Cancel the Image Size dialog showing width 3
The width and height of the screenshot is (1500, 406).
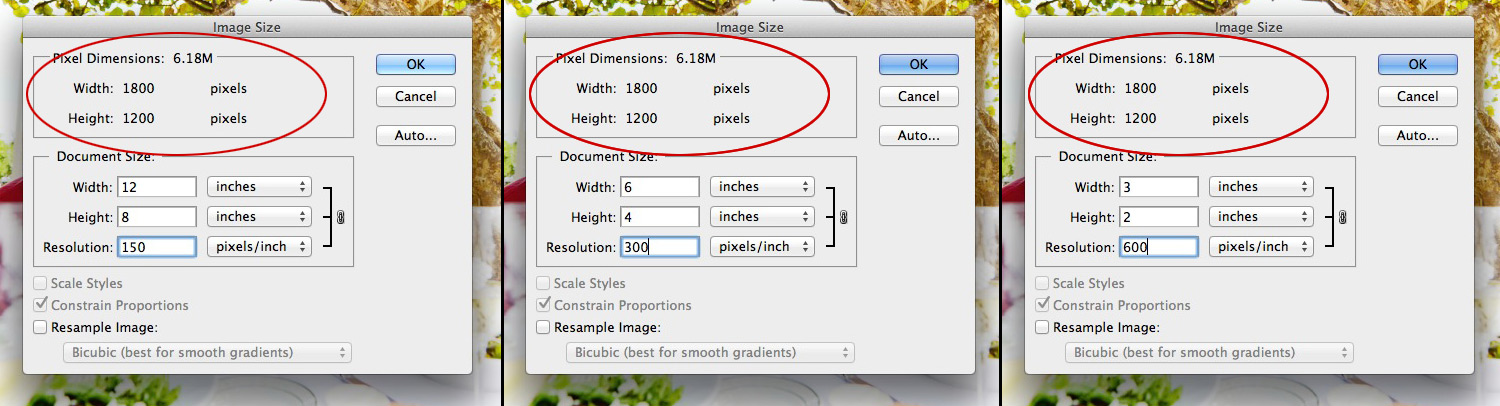point(1418,97)
